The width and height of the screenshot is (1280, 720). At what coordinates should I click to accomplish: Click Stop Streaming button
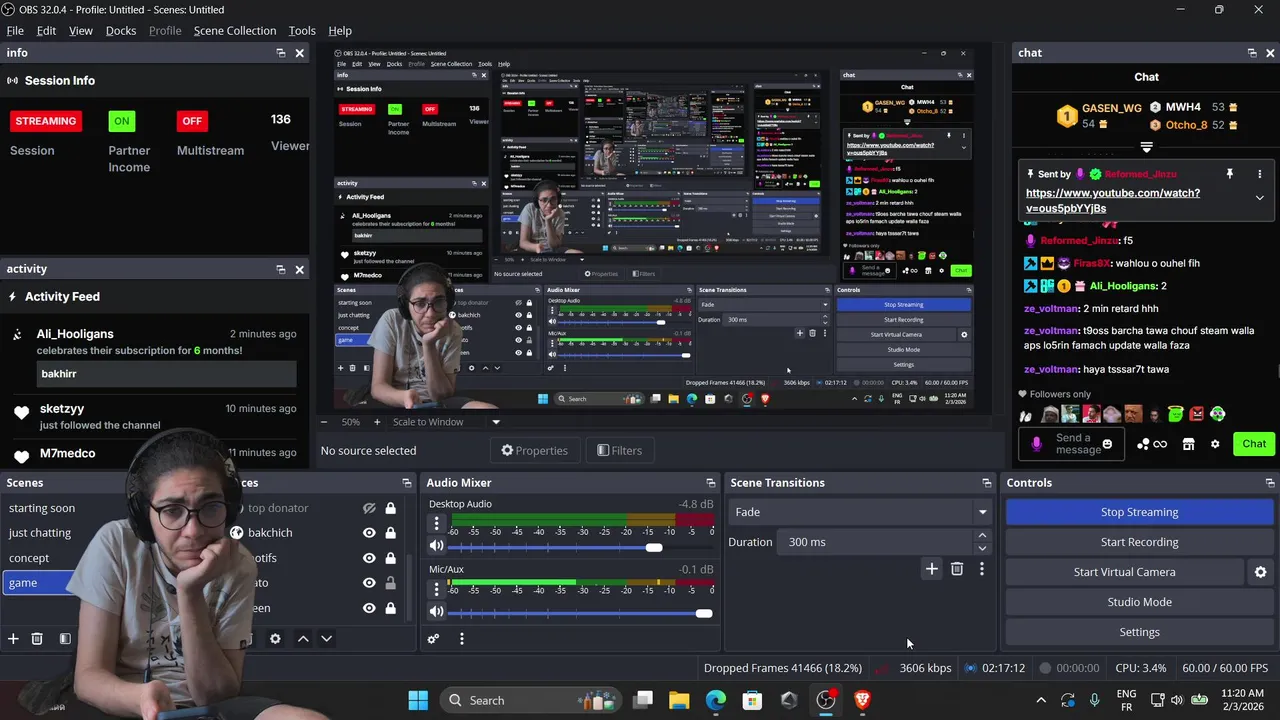(1139, 512)
